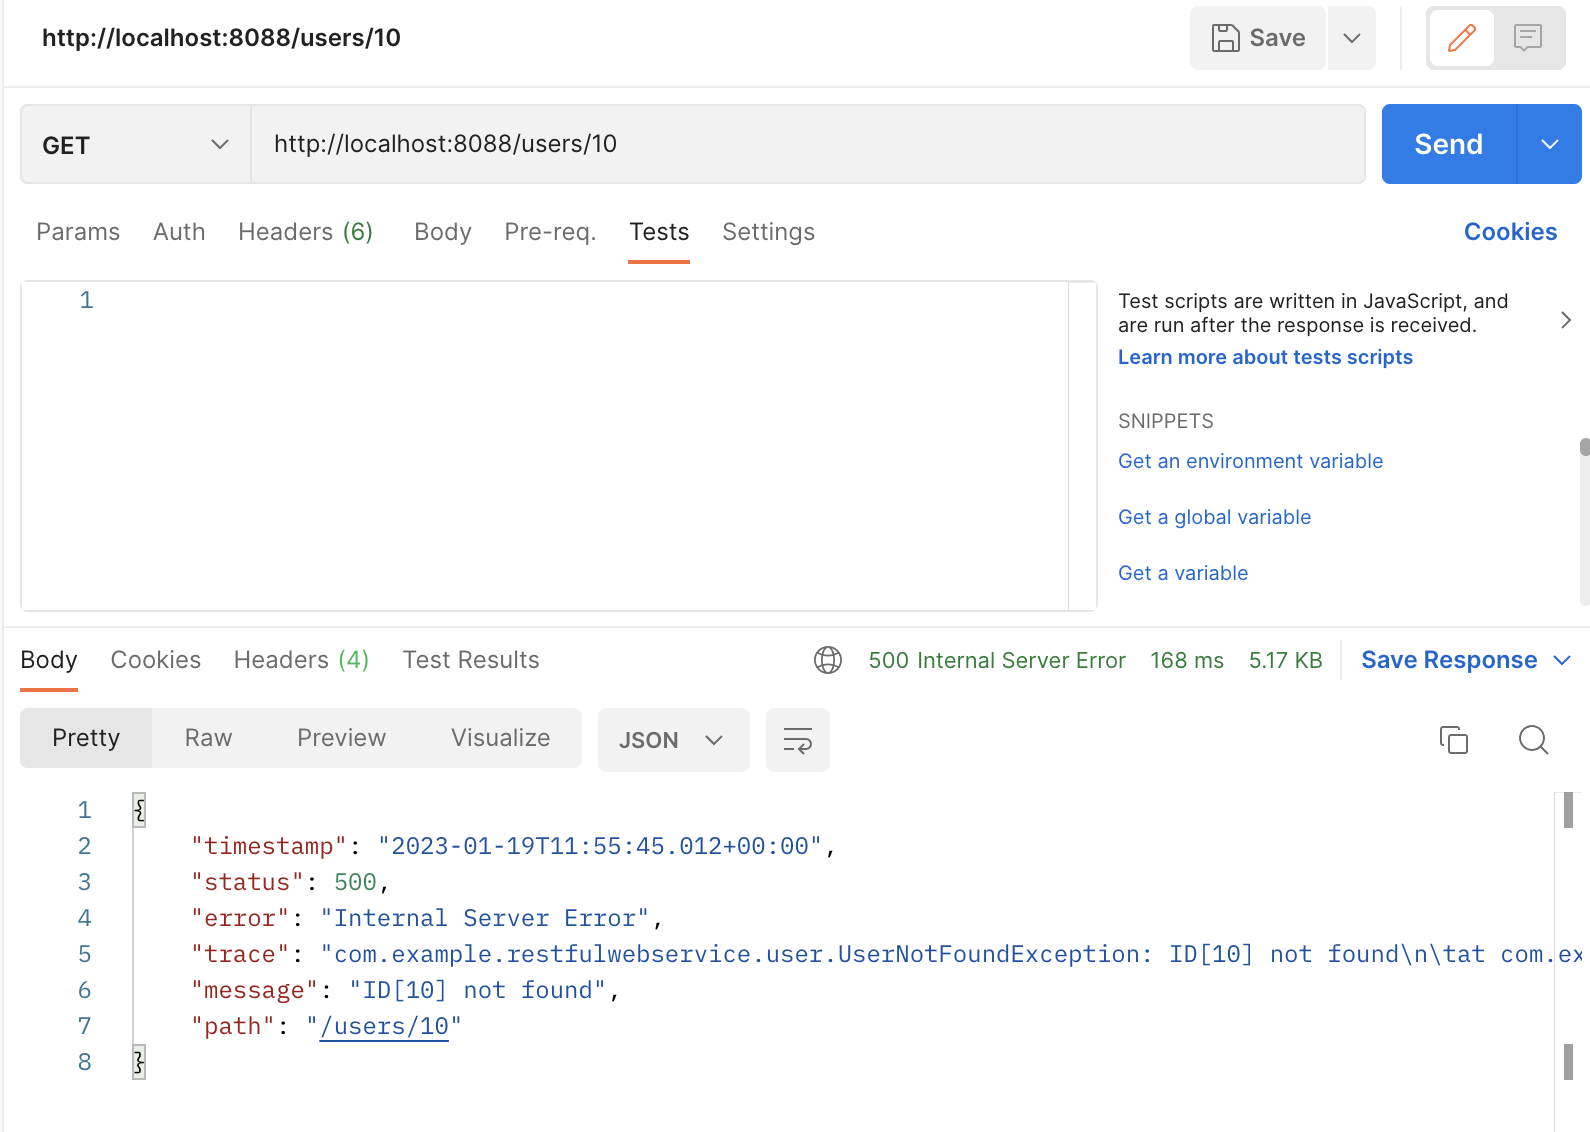Open the Pre-req. tab
This screenshot has height=1132, width=1590.
click(550, 232)
